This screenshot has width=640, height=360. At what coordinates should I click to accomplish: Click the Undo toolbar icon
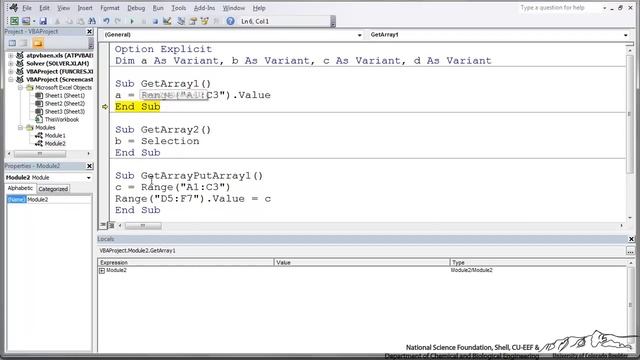coord(106,21)
